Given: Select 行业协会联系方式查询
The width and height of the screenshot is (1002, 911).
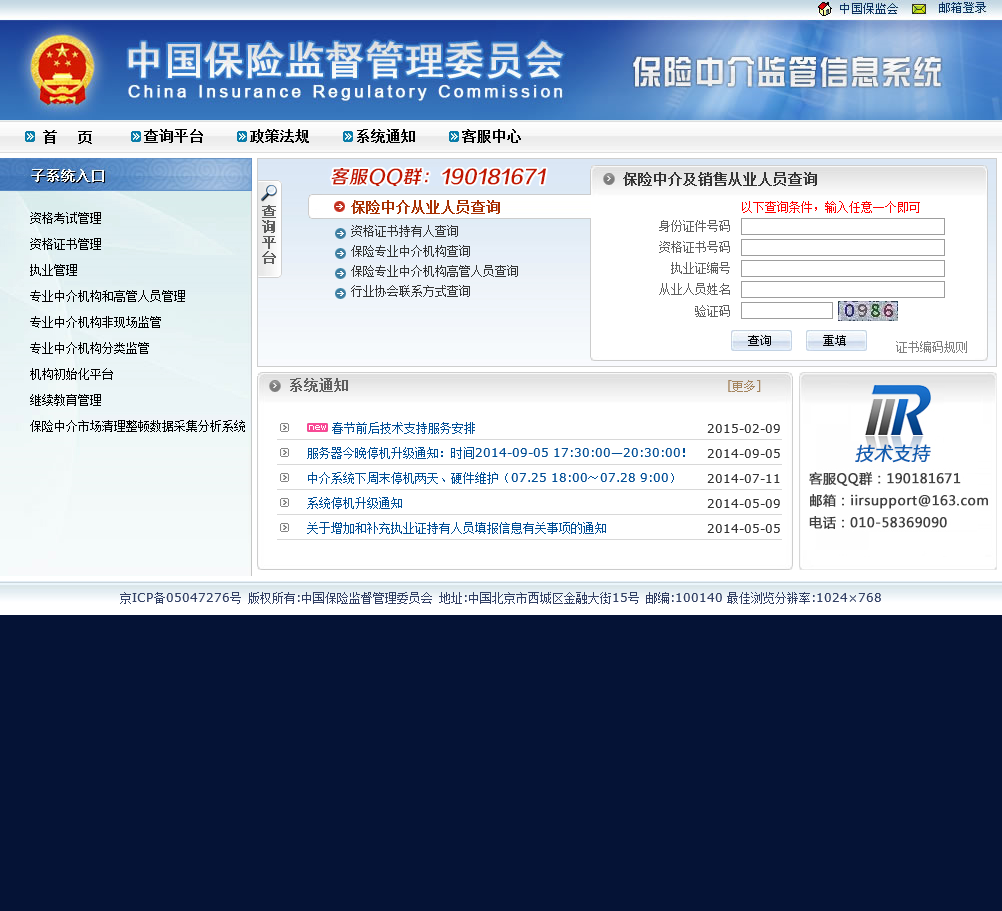Looking at the screenshot, I should pyautogui.click(x=410, y=291).
